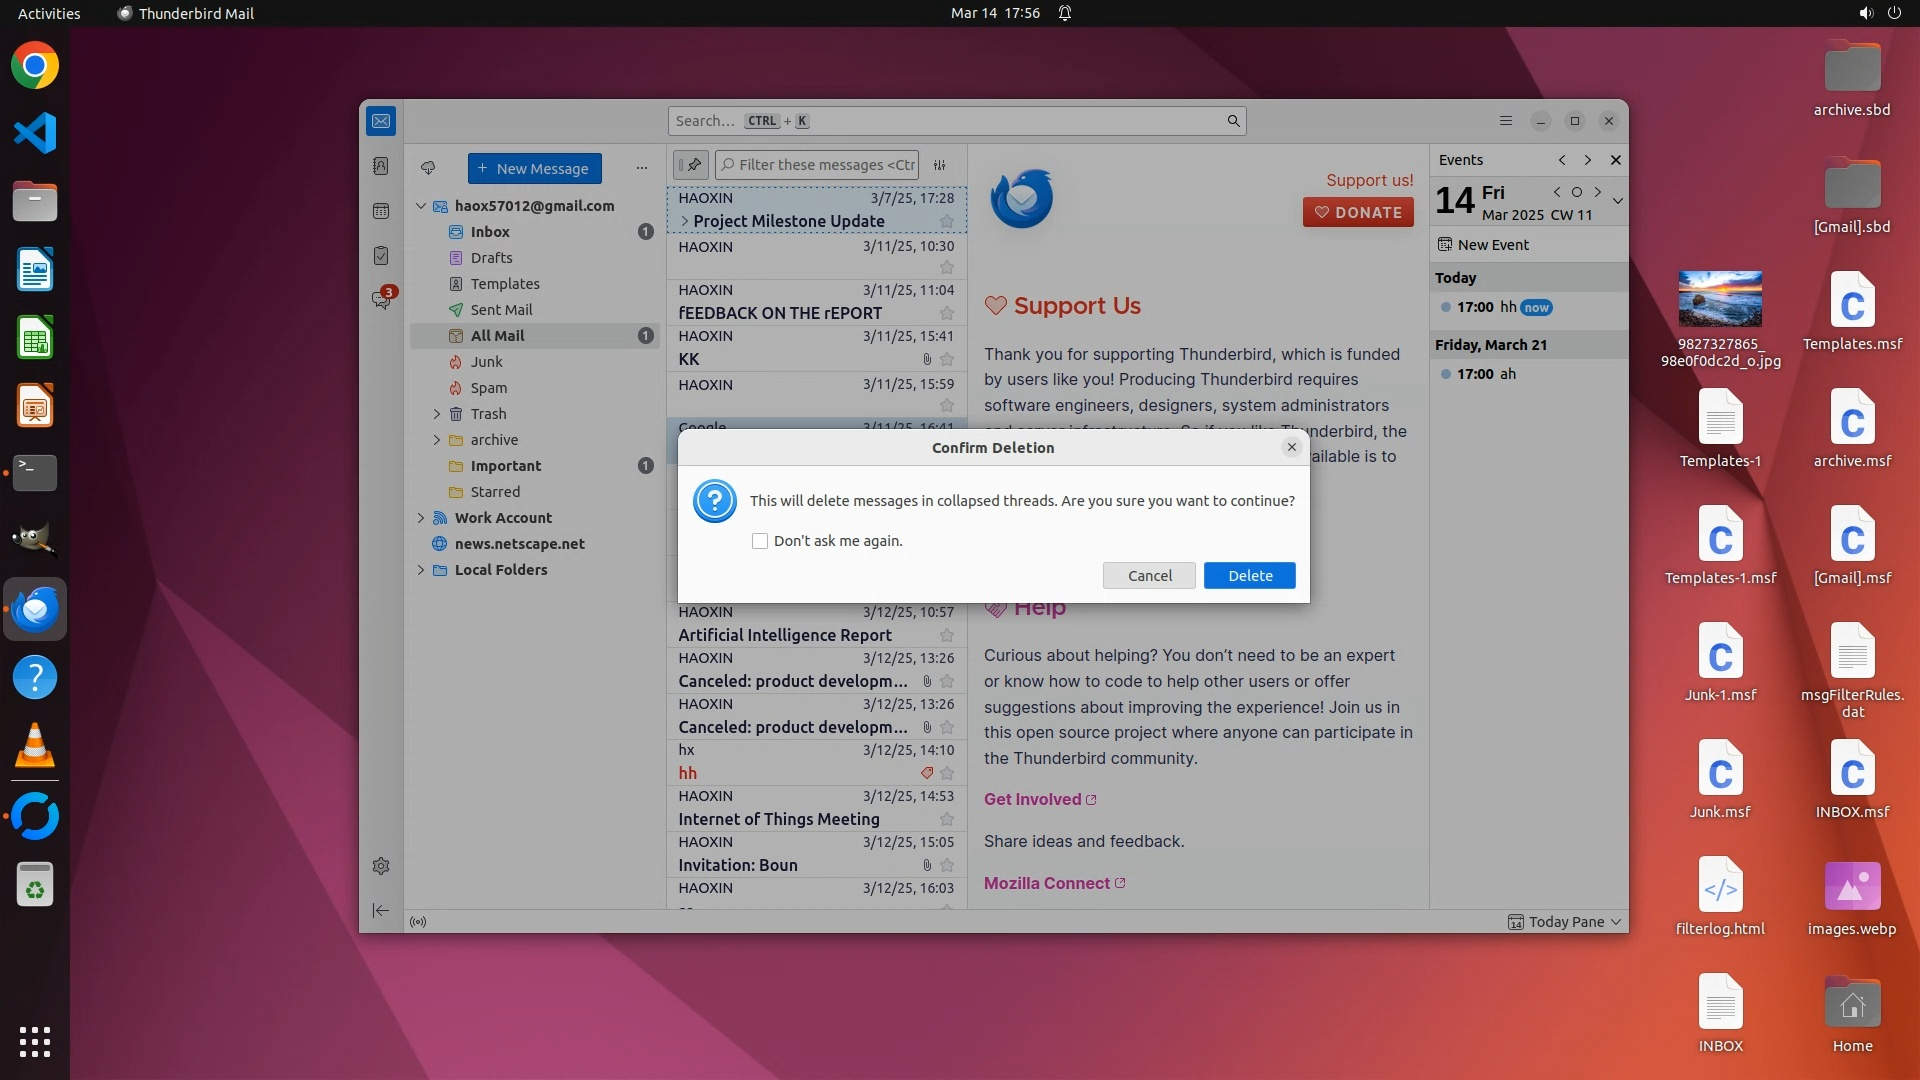Open Thunderbird settings gear icon

click(x=381, y=866)
